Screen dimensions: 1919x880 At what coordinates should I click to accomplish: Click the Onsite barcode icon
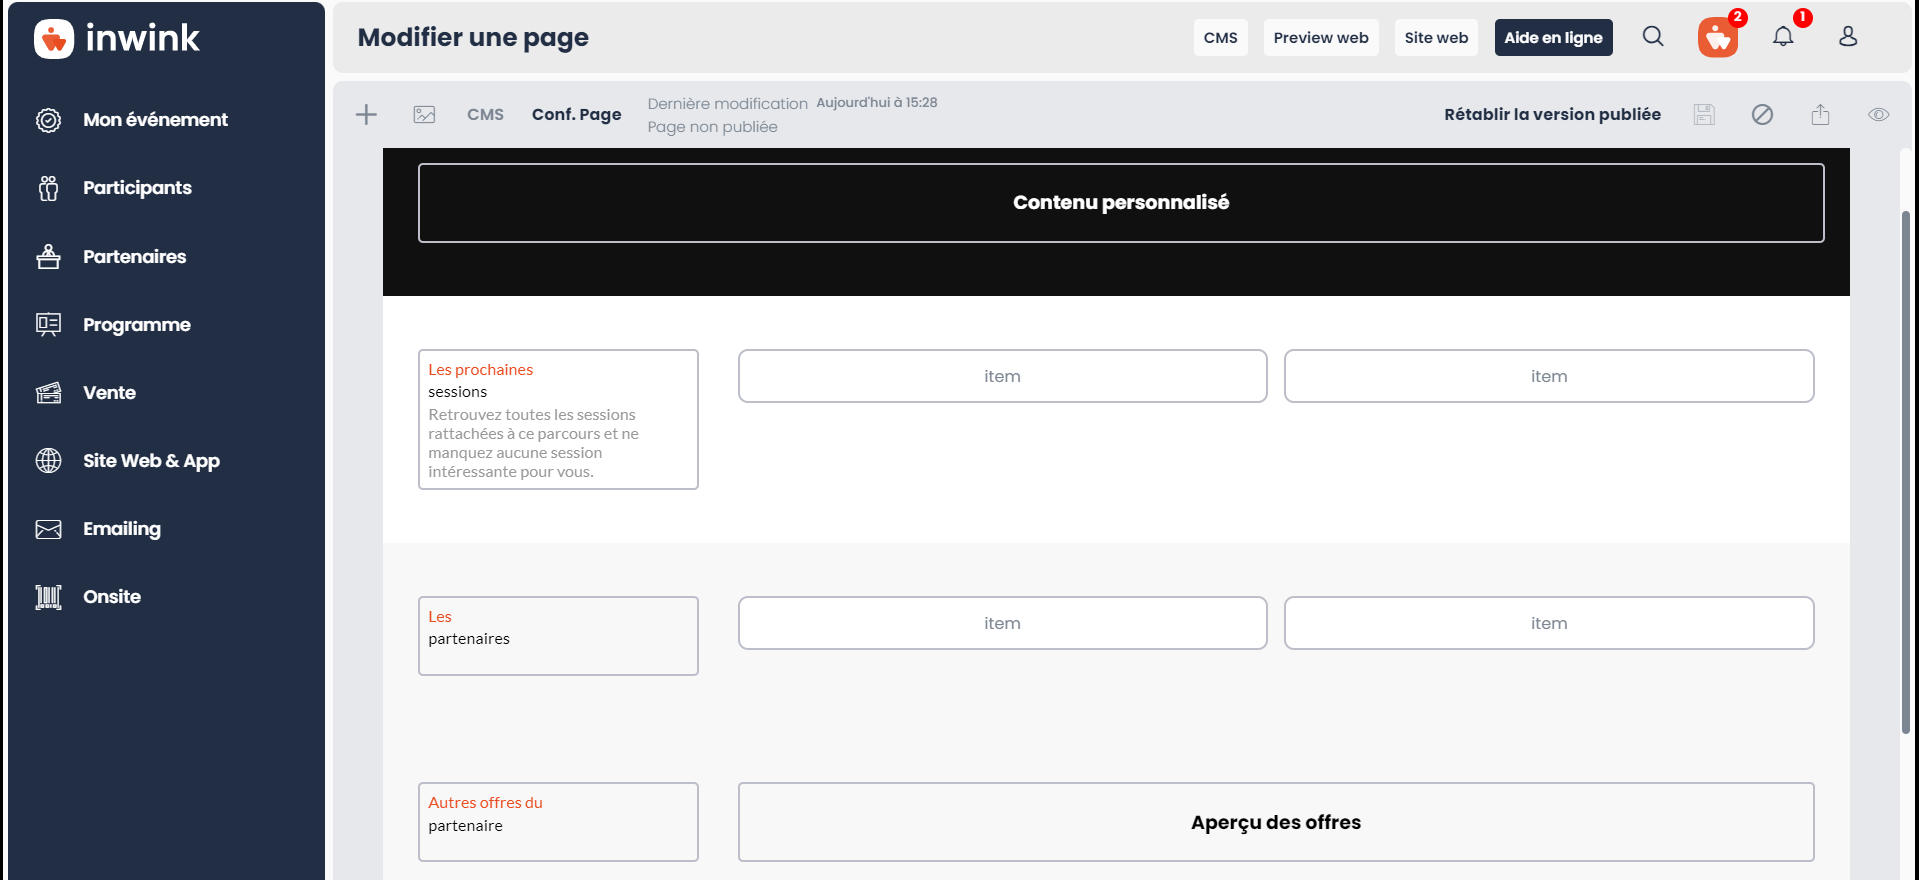coord(48,597)
